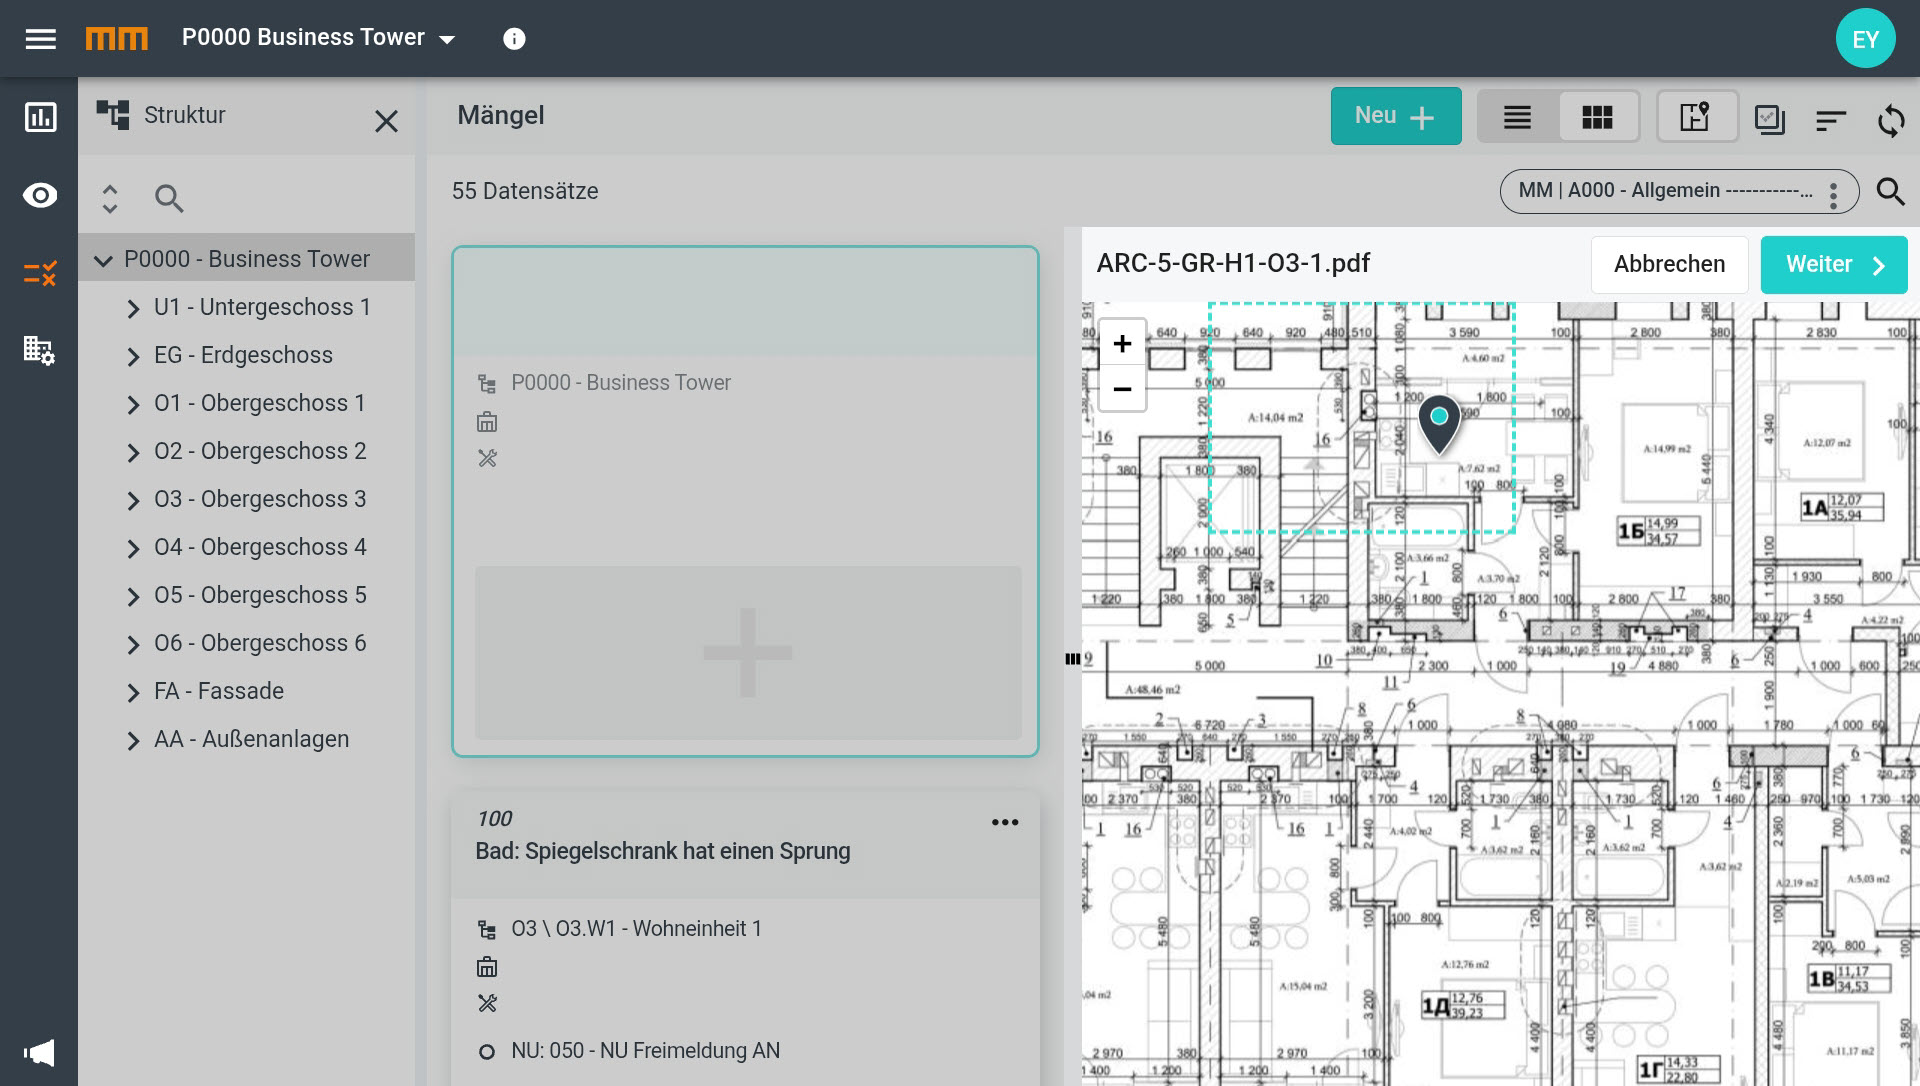Open the hamburger main menu
Viewport: 1920px width, 1086px height.
pos(40,38)
